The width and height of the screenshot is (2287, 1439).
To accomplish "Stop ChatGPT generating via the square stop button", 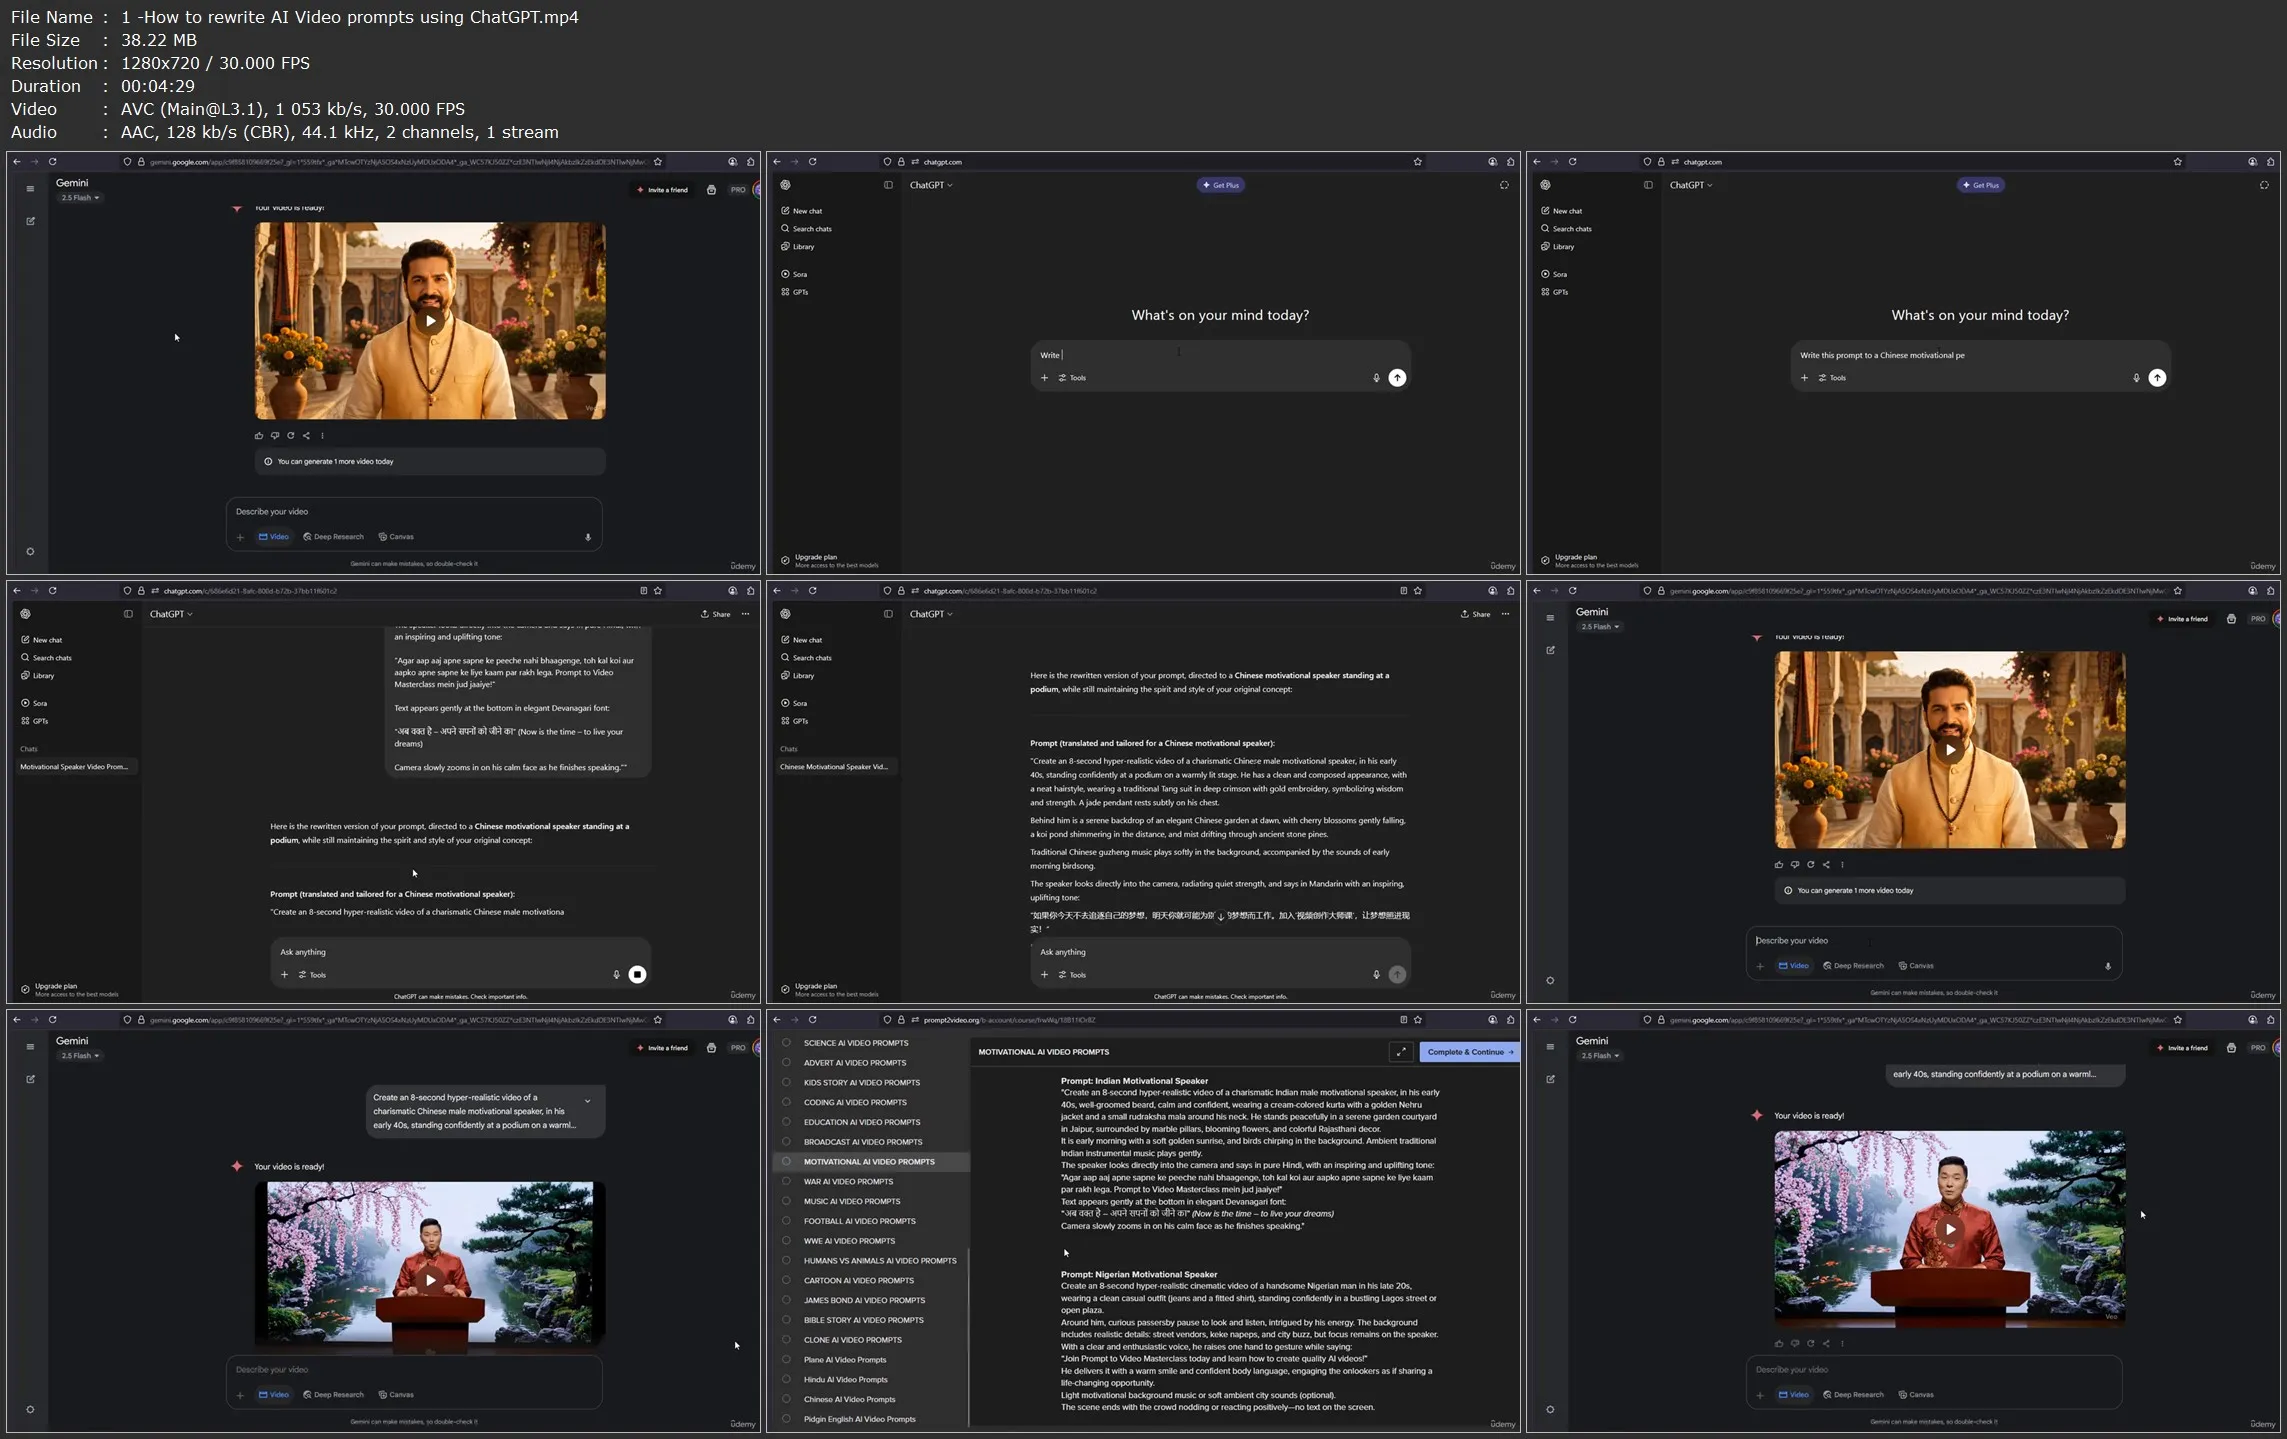I will pyautogui.click(x=637, y=974).
